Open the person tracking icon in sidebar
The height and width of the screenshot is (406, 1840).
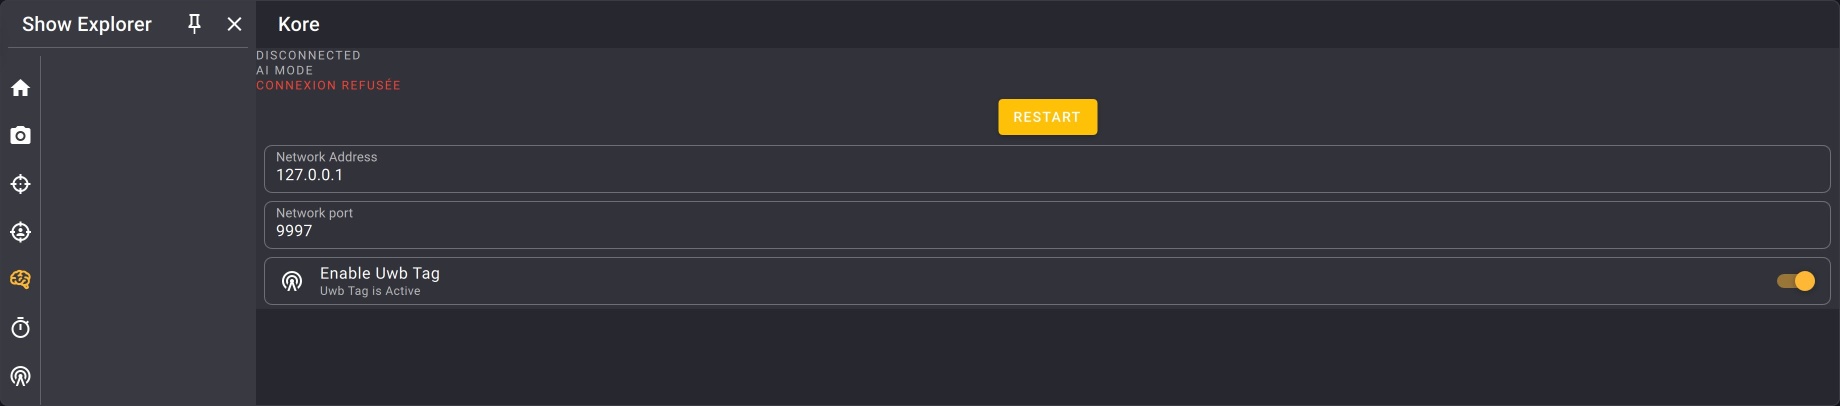click(20, 232)
